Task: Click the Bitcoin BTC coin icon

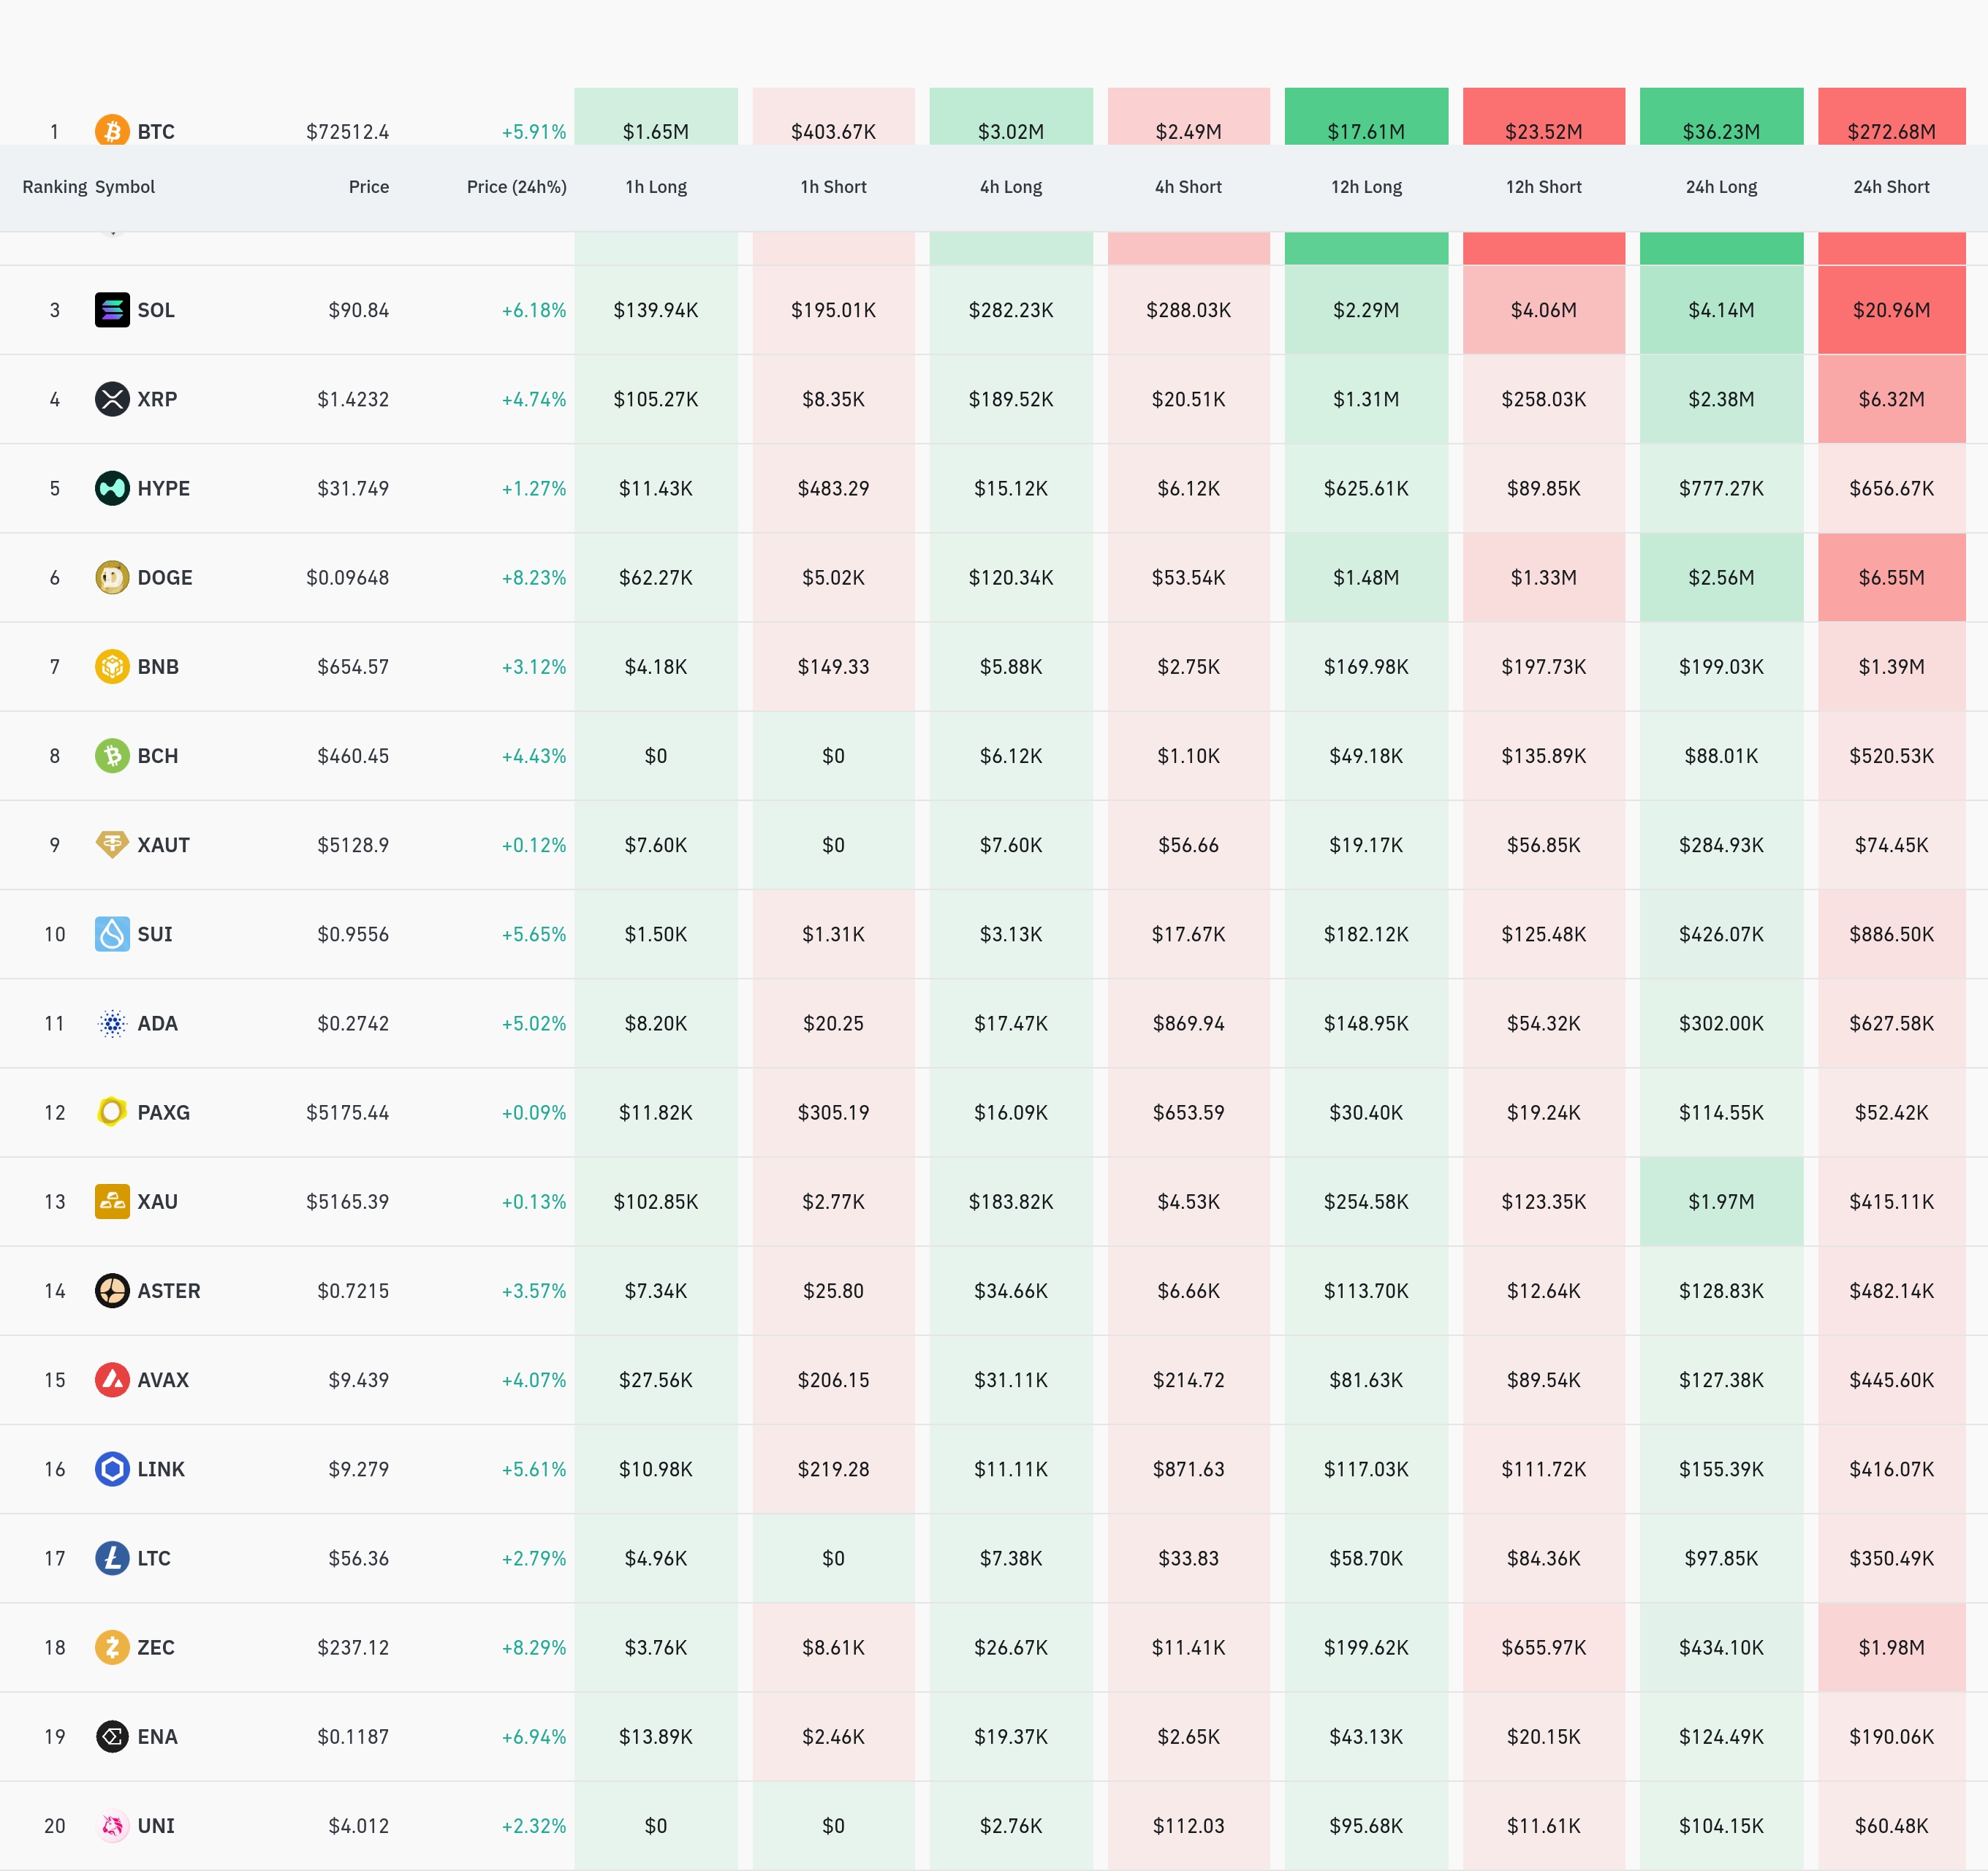Action: pos(112,130)
